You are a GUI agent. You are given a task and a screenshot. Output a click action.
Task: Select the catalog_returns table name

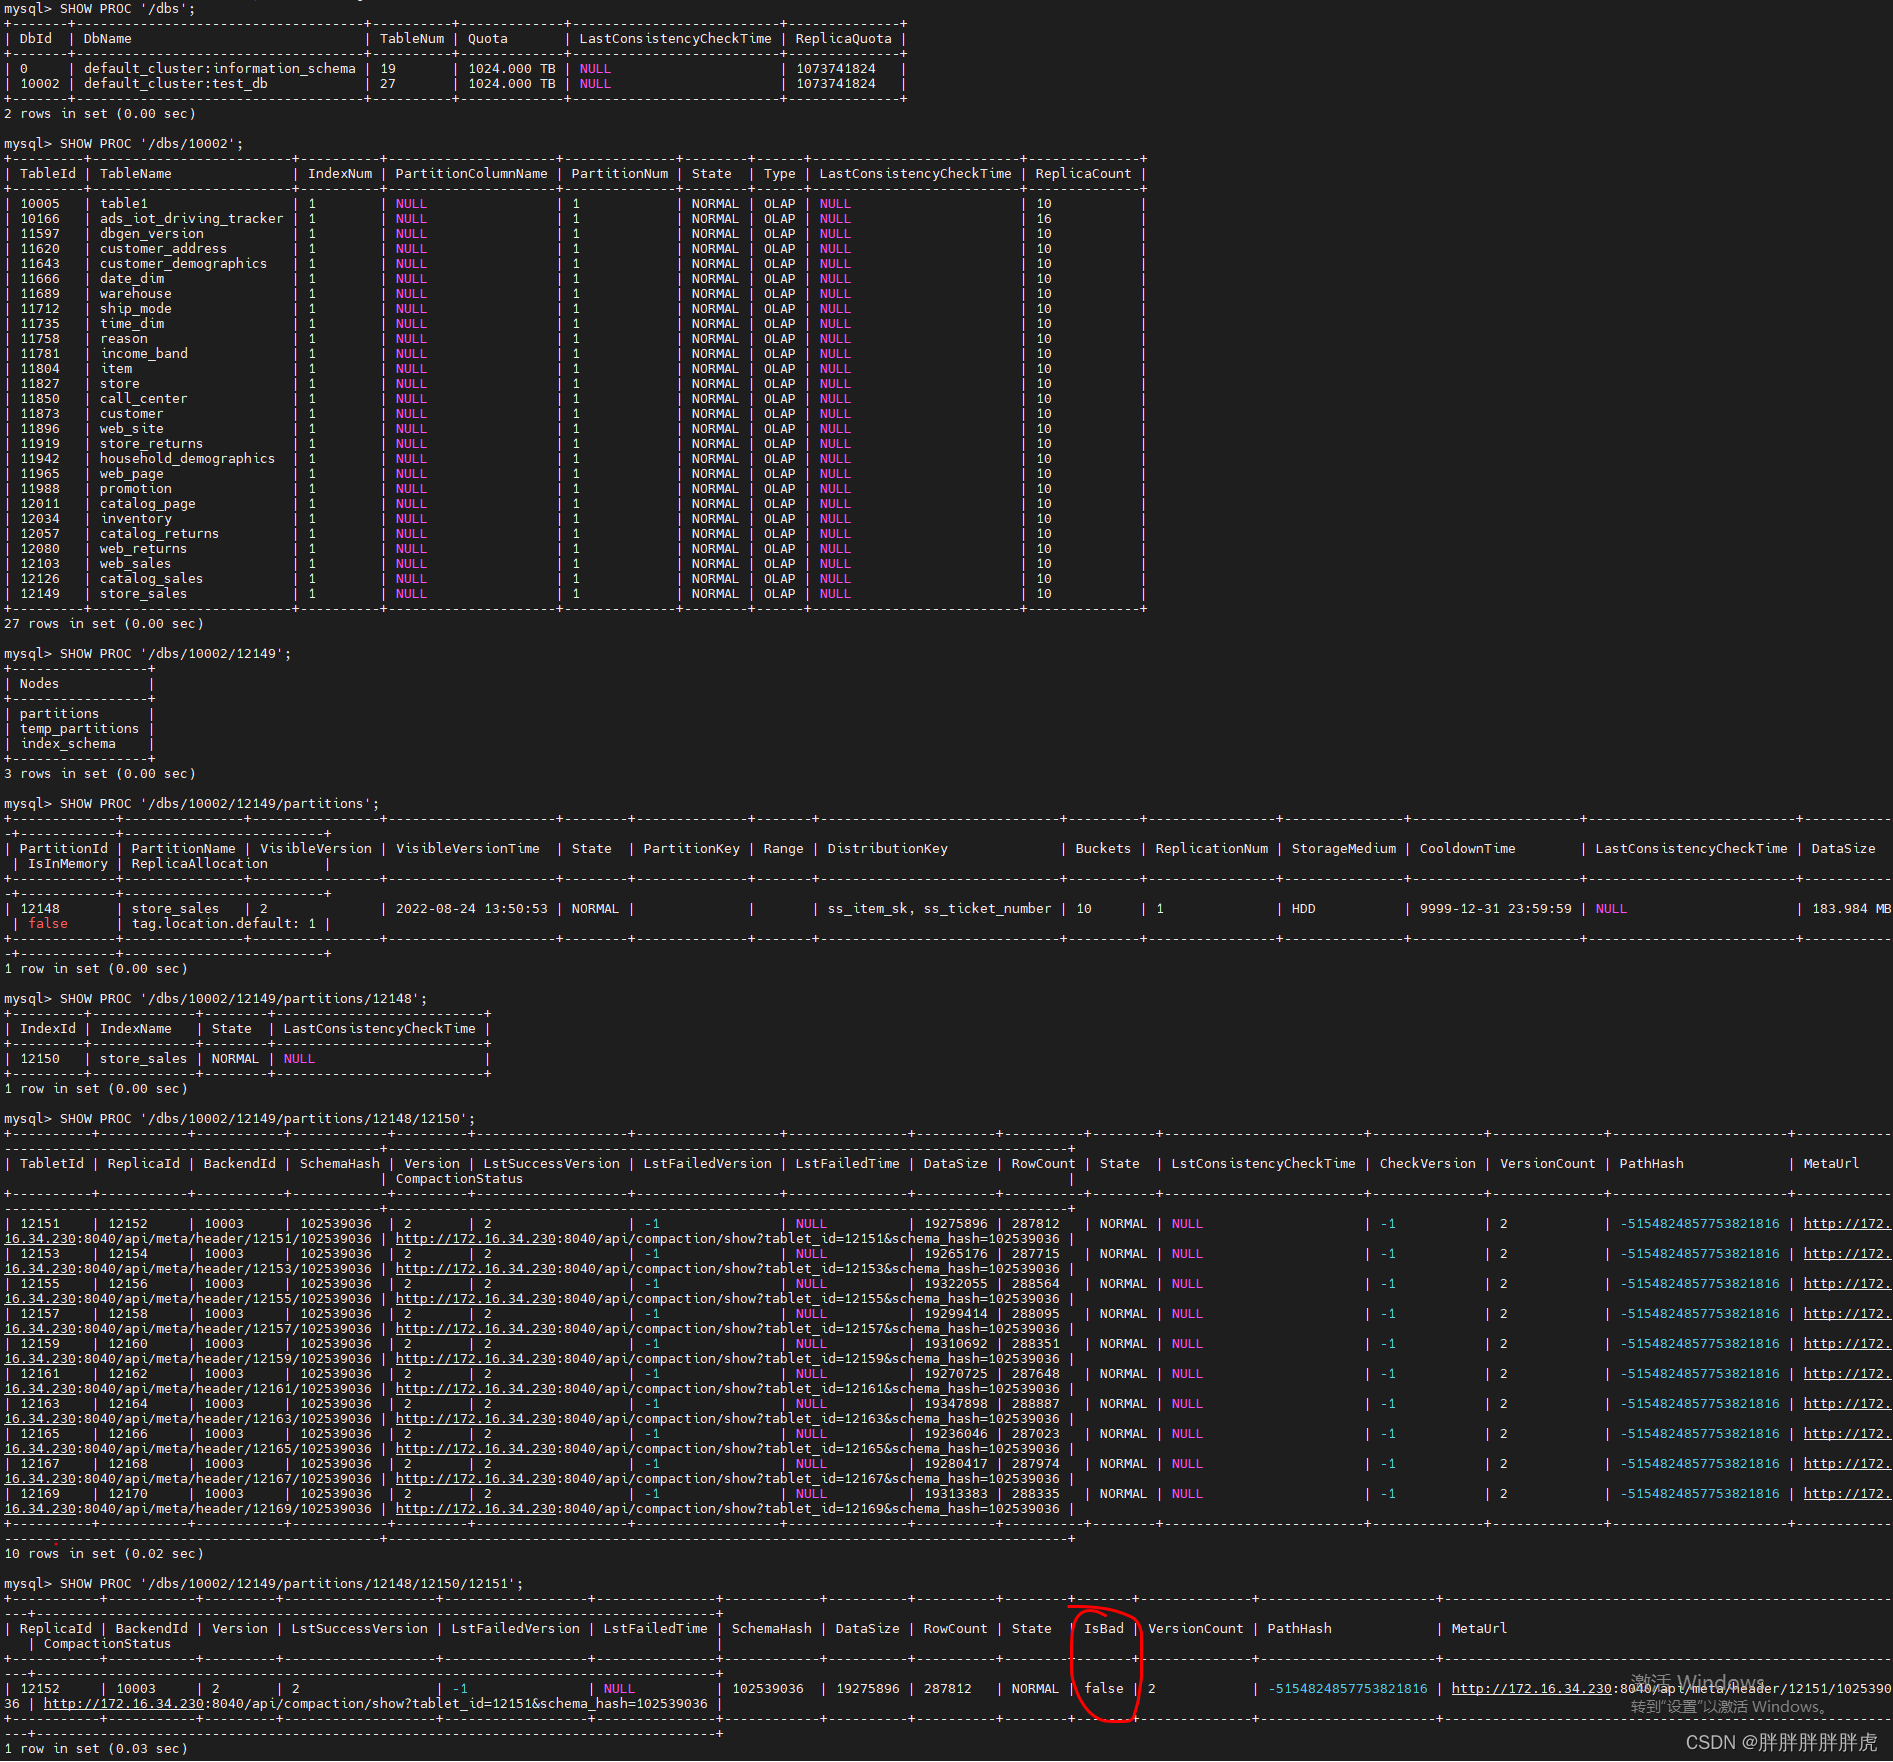(159, 533)
